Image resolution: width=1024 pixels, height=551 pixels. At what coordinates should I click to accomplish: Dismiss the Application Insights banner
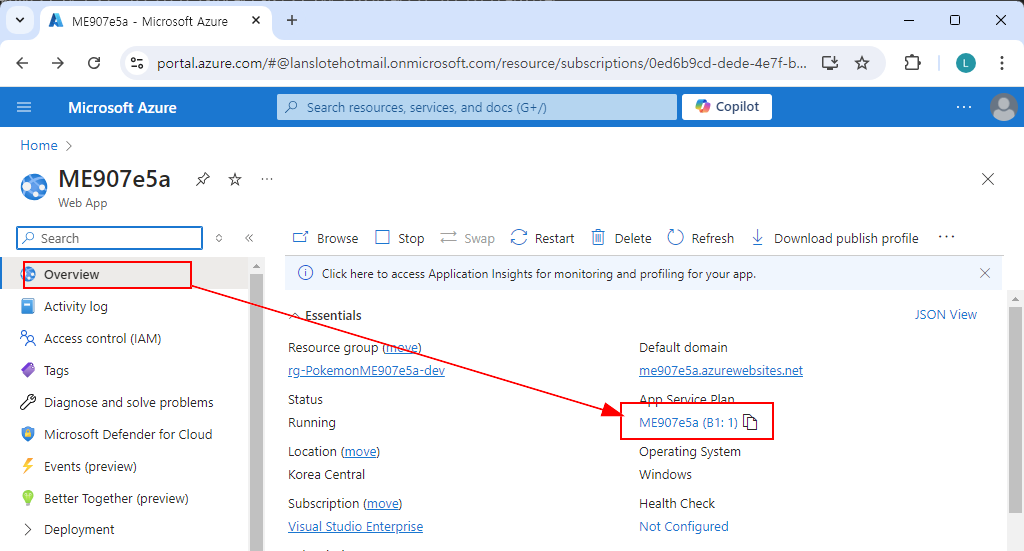(985, 274)
